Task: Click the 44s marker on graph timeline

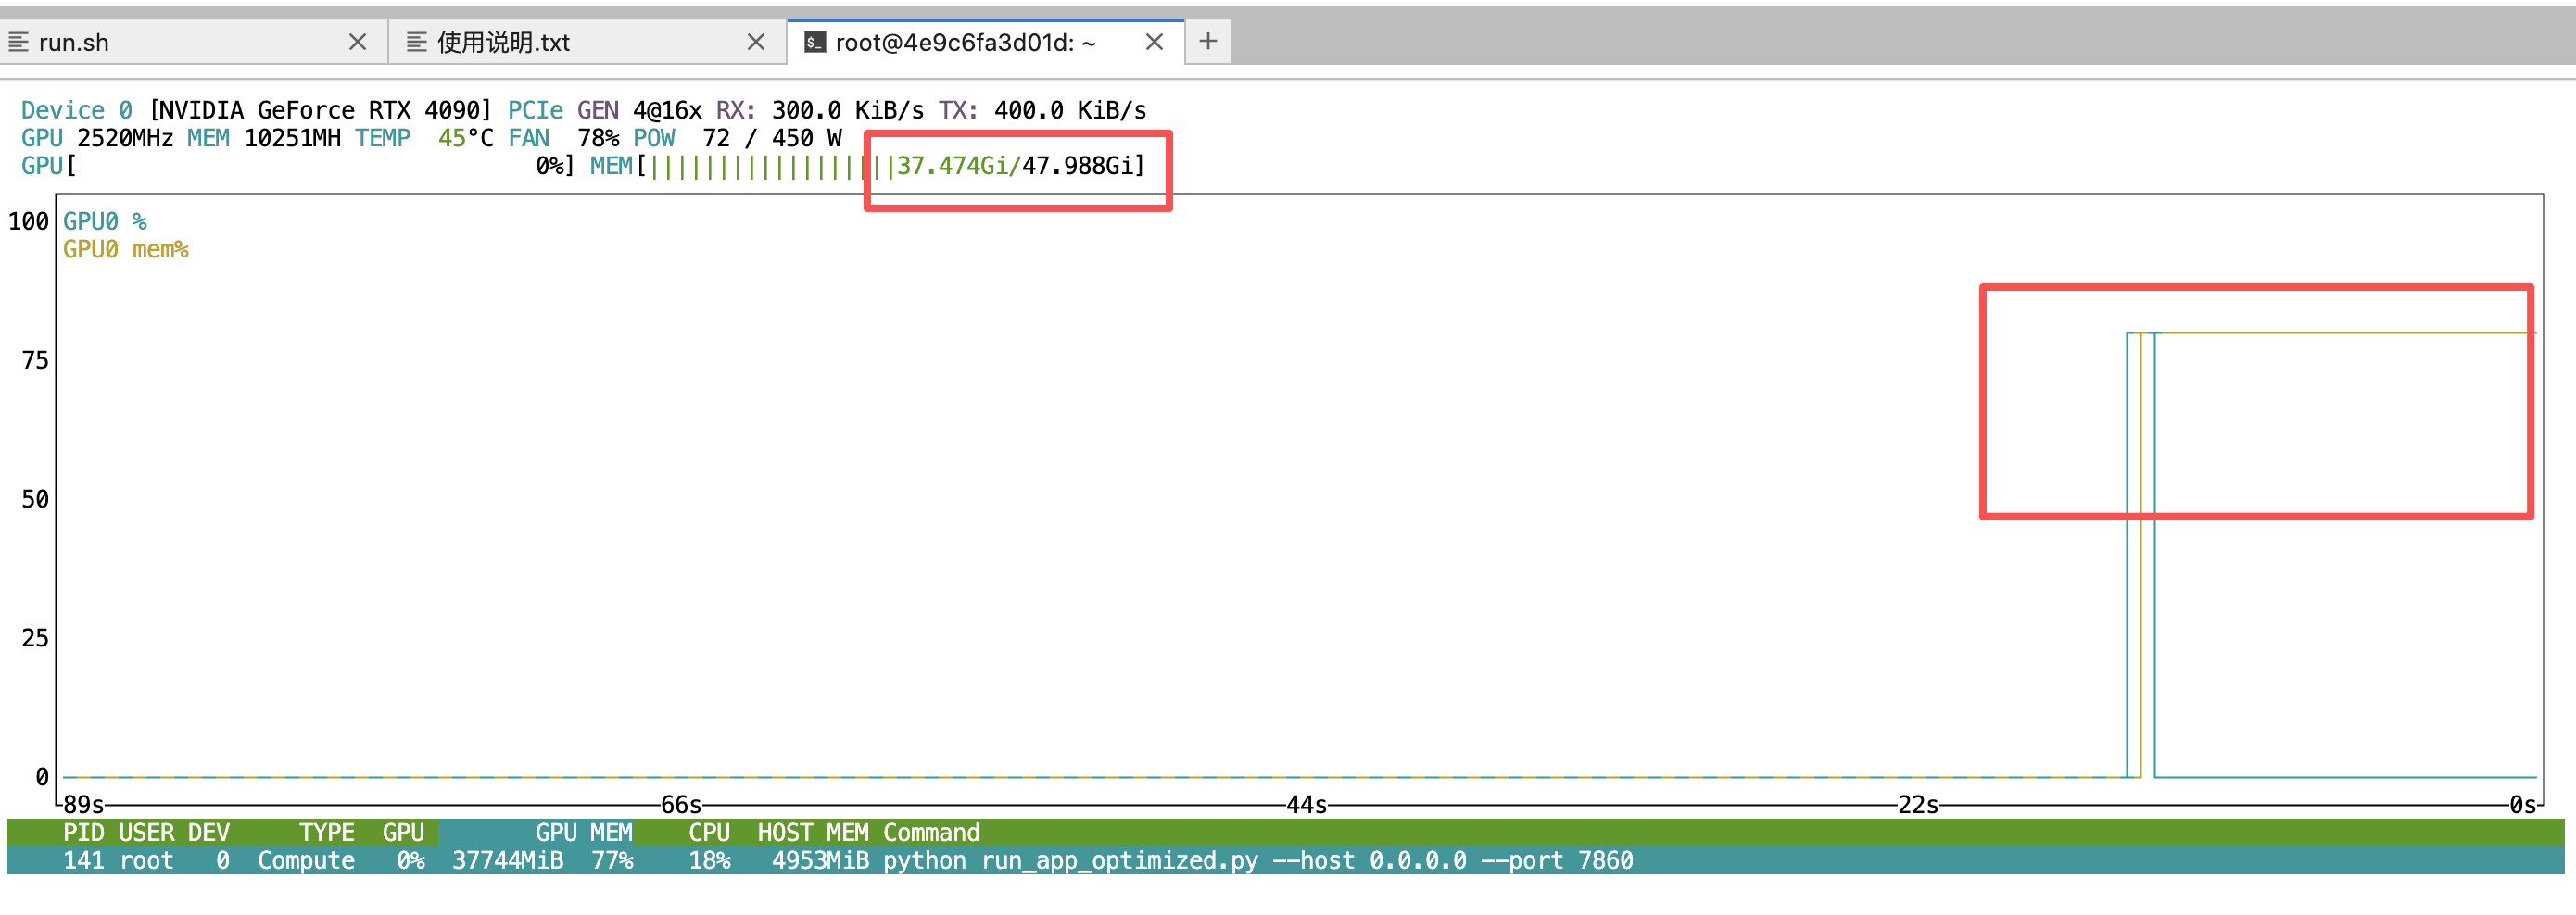Action: tap(1306, 805)
